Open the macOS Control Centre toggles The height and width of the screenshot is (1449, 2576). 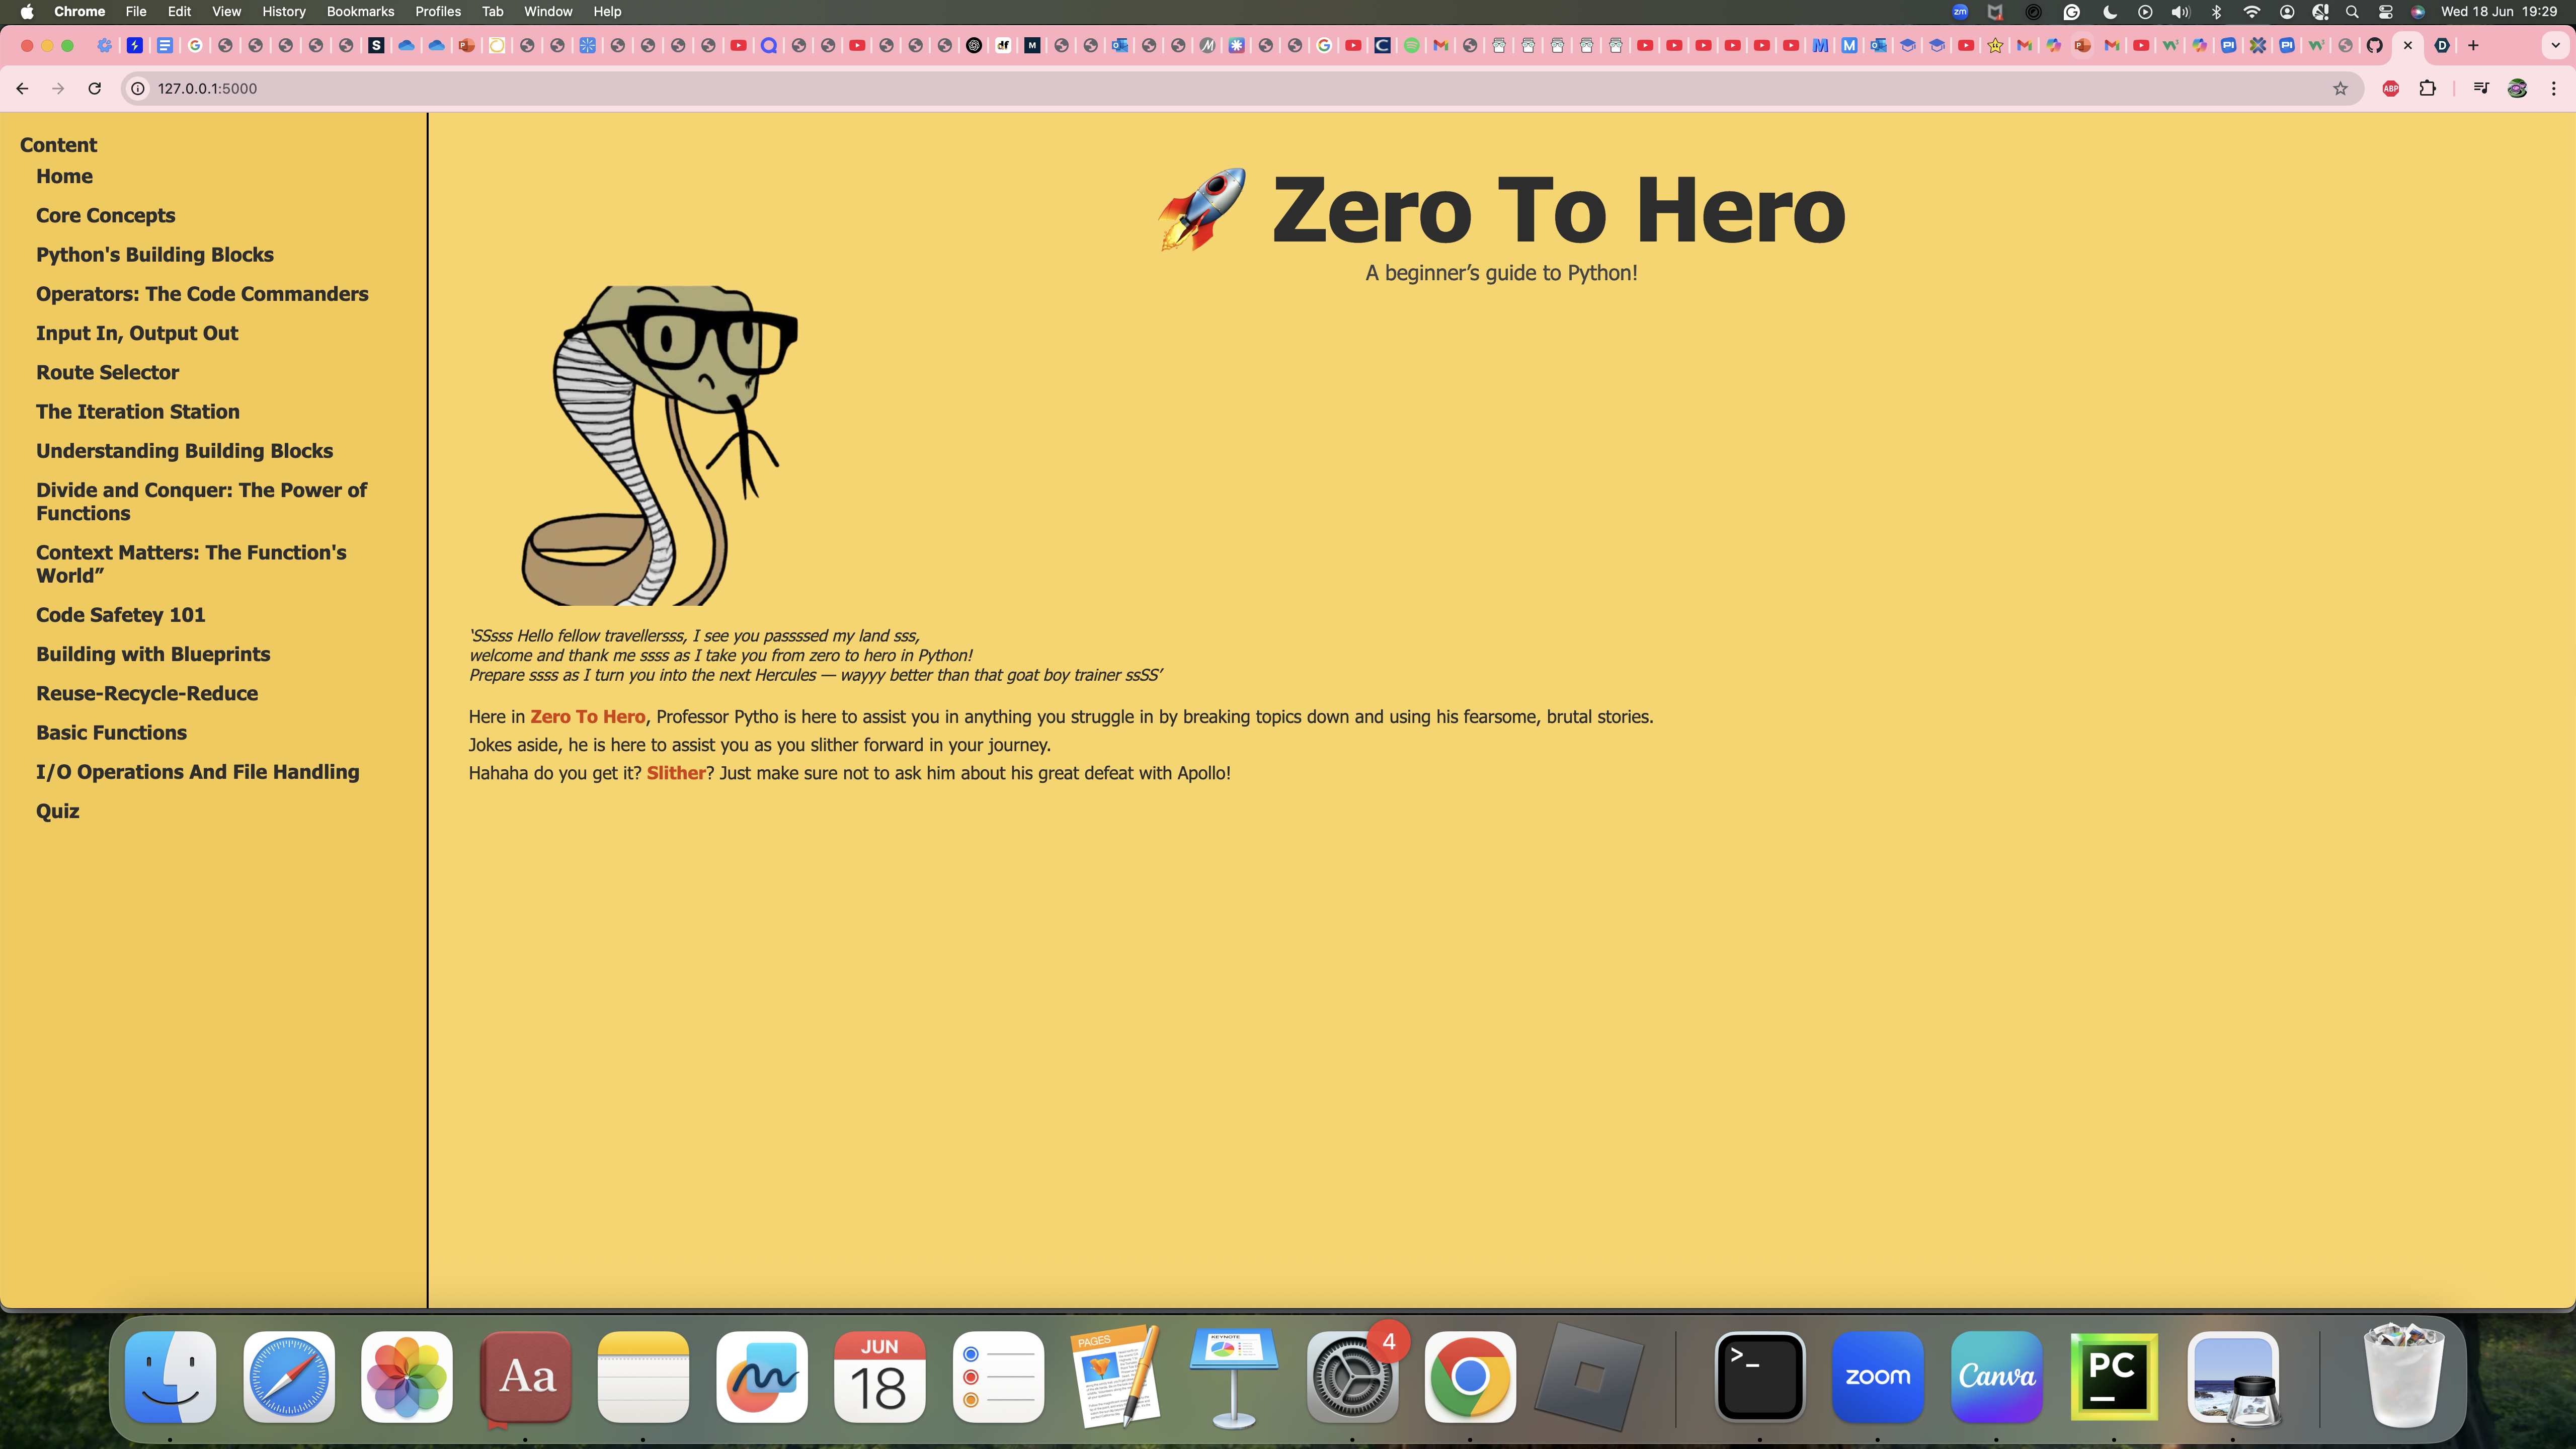(2385, 12)
